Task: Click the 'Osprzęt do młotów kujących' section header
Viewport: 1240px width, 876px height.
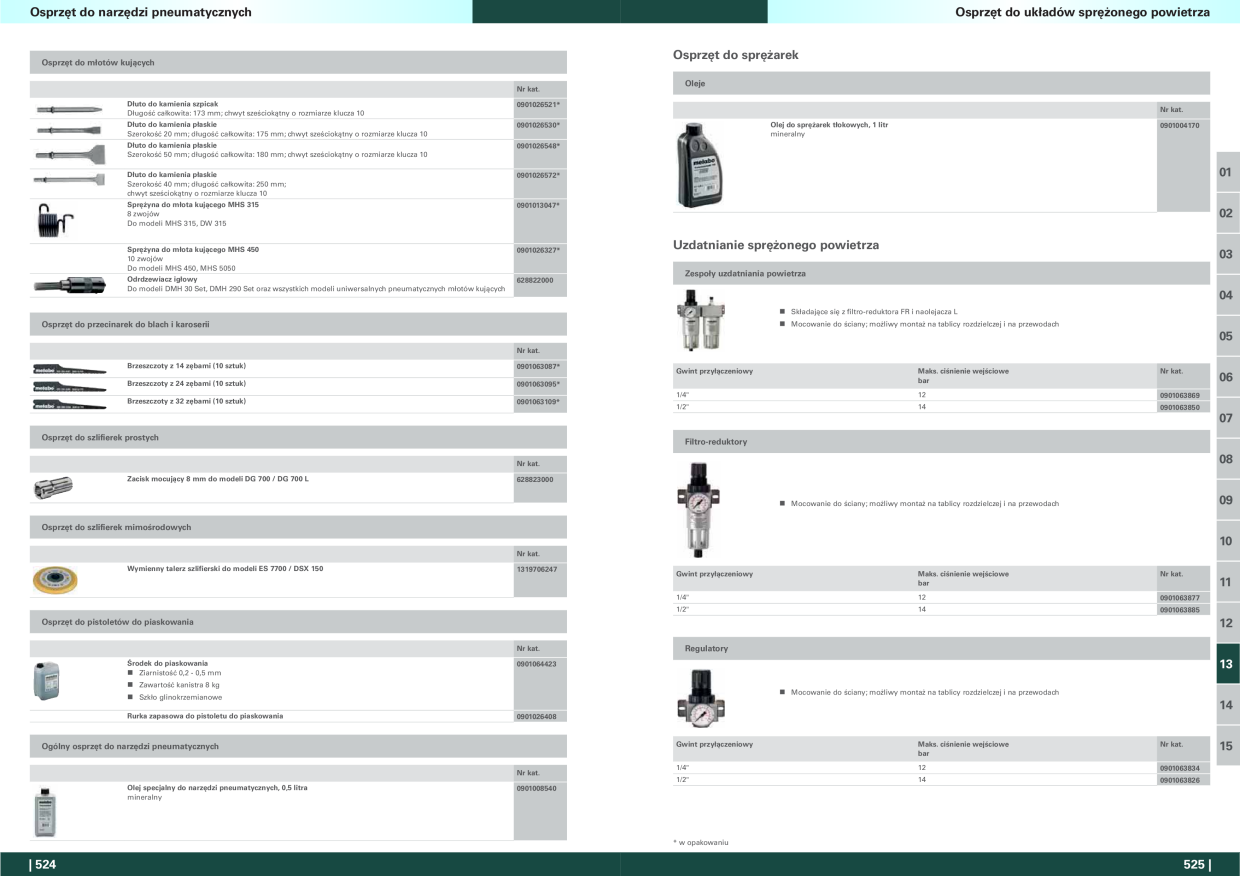Action: click(x=298, y=62)
